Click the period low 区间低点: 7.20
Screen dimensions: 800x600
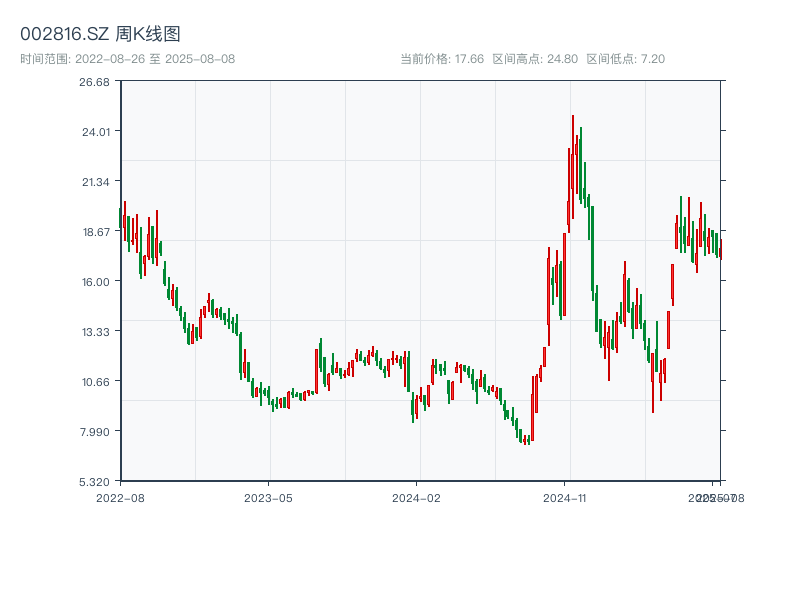tap(626, 59)
